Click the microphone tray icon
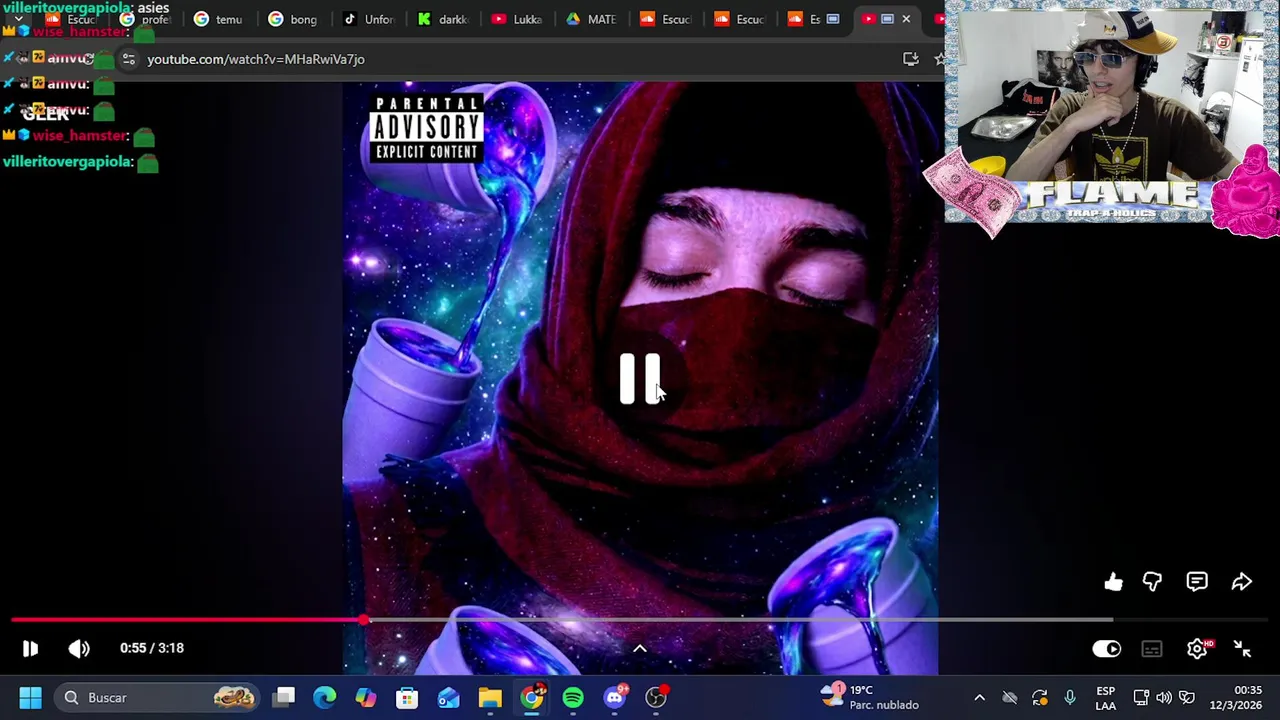The height and width of the screenshot is (720, 1280). 1069,697
